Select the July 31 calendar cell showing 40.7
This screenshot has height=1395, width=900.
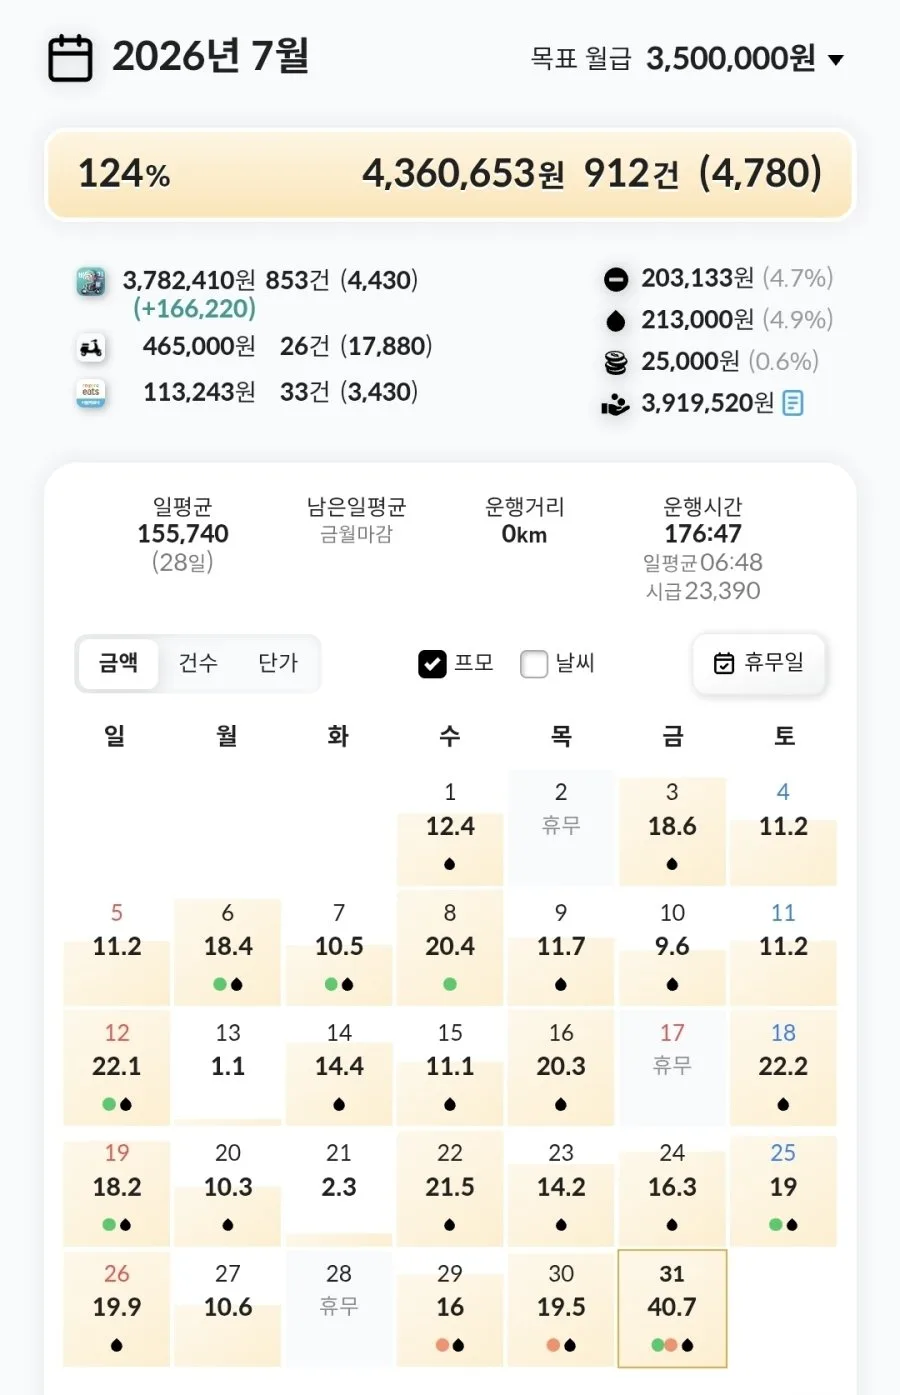pyautogui.click(x=672, y=1308)
